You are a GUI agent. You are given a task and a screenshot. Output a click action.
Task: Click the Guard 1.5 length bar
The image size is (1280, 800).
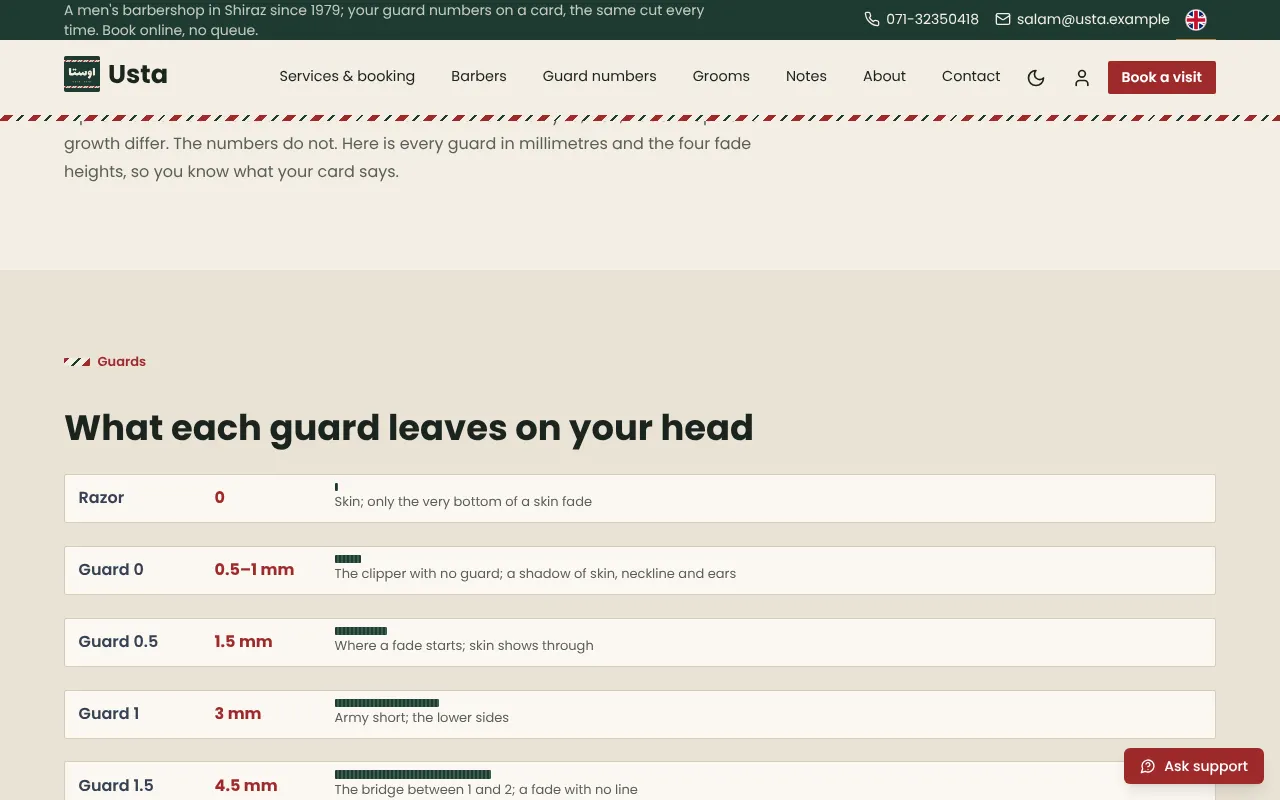pyautogui.click(x=412, y=775)
